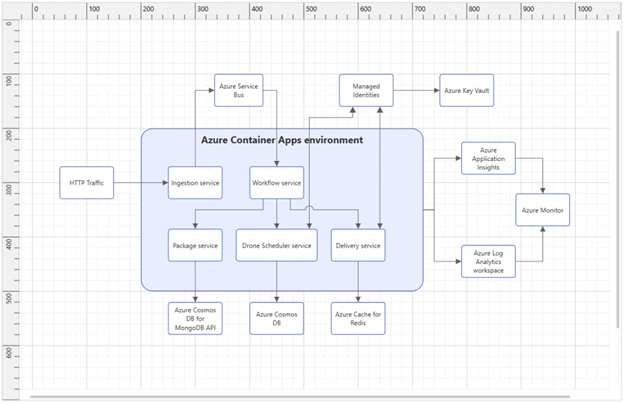Viewport: 624px width, 403px height.
Task: Select the Workflow service box
Action: tap(277, 182)
